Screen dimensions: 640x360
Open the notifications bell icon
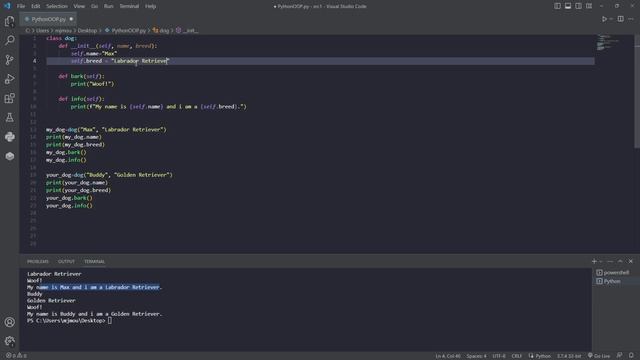[x=631, y=356]
